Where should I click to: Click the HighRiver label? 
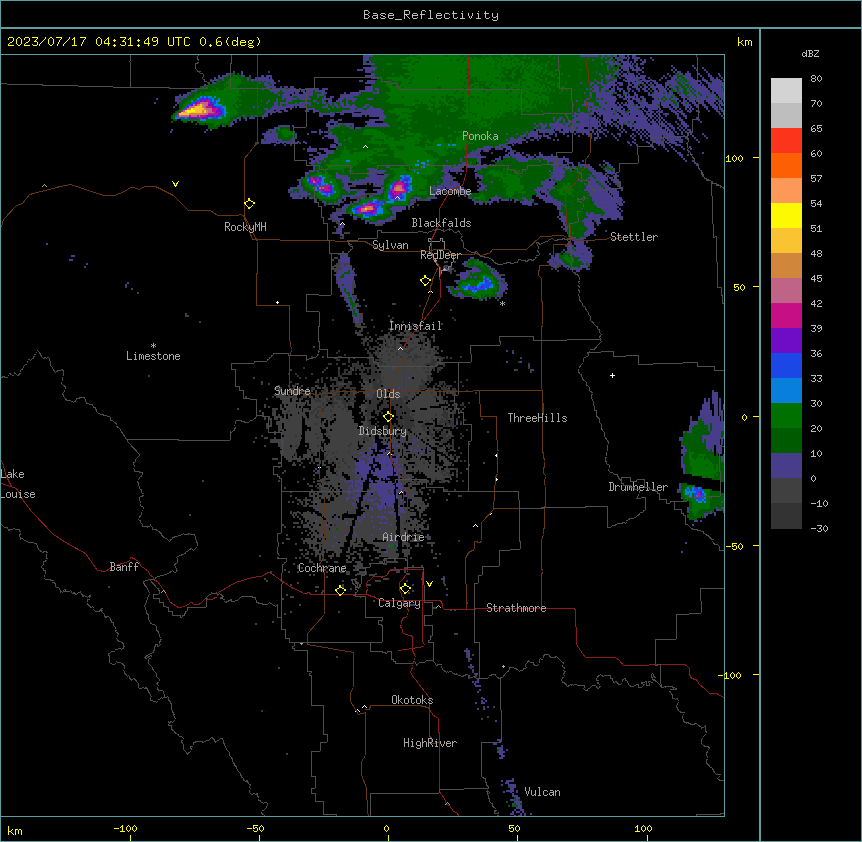430,743
